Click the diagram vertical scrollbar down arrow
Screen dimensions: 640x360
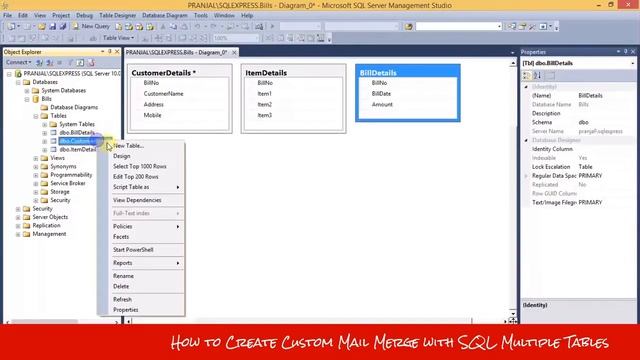(x=513, y=313)
